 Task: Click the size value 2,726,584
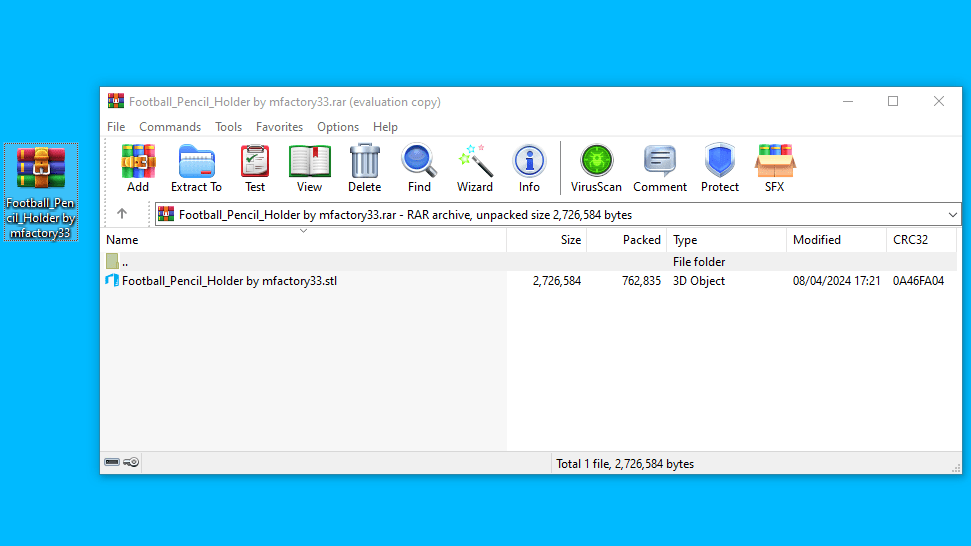pos(557,281)
